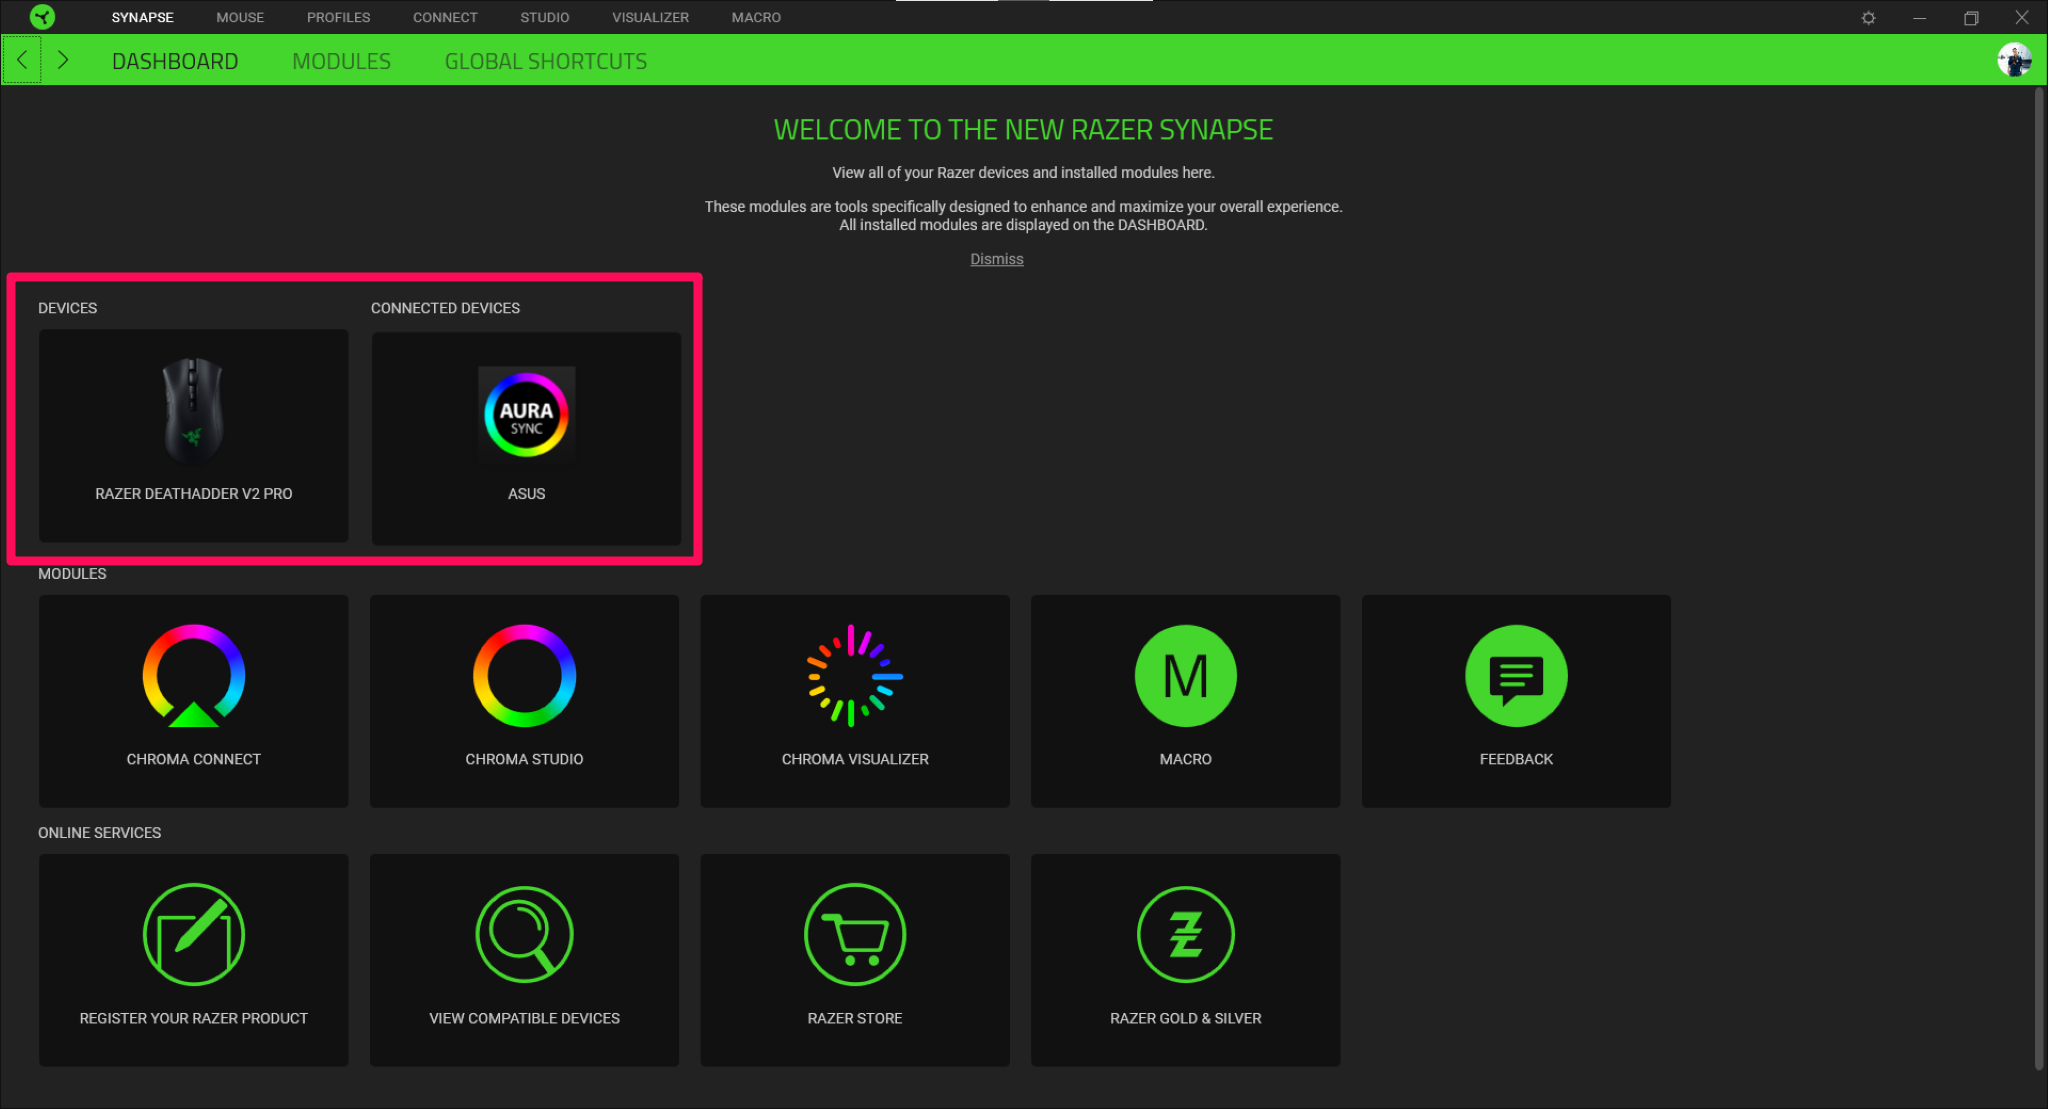Switch to the MOUSE tab
Viewport: 2048px width, 1109px height.
pos(239,17)
